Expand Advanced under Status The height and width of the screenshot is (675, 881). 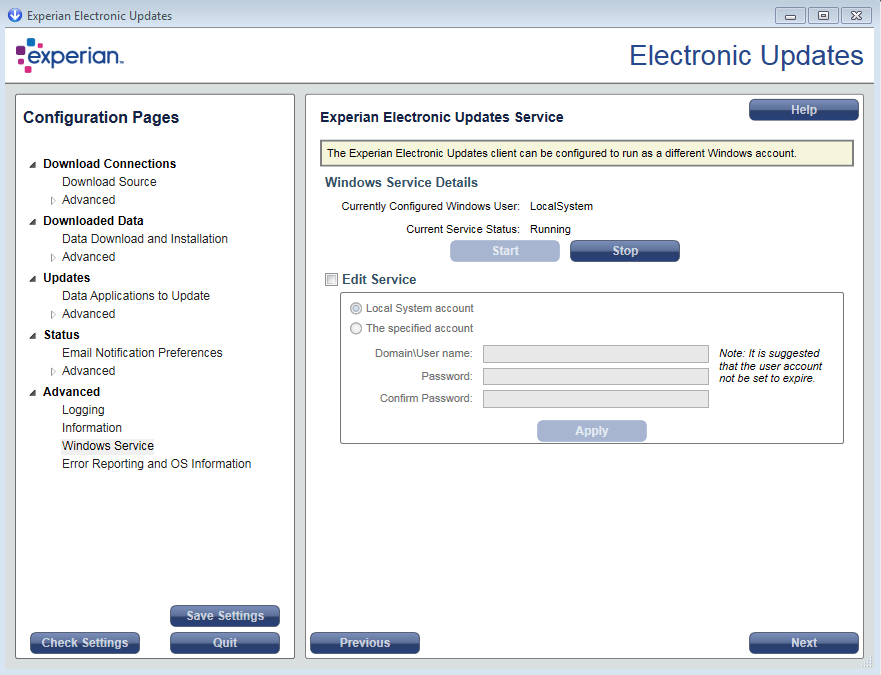point(53,372)
